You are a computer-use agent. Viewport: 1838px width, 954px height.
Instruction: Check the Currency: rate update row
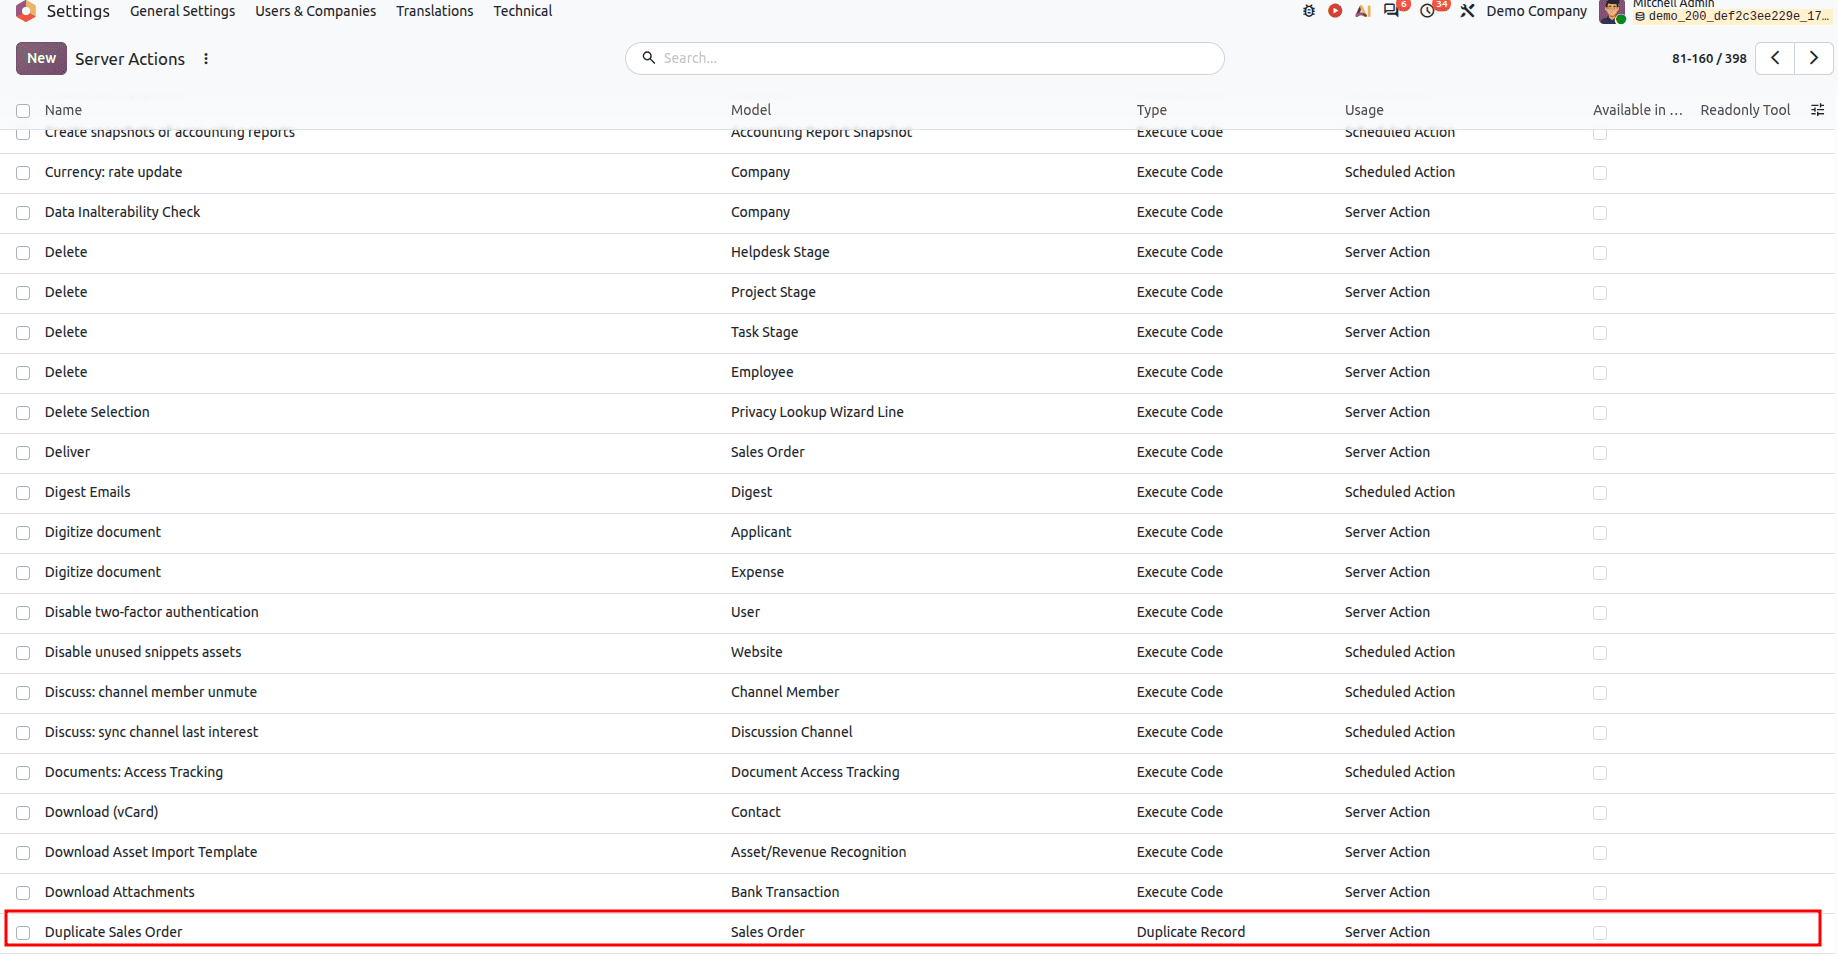coord(23,173)
